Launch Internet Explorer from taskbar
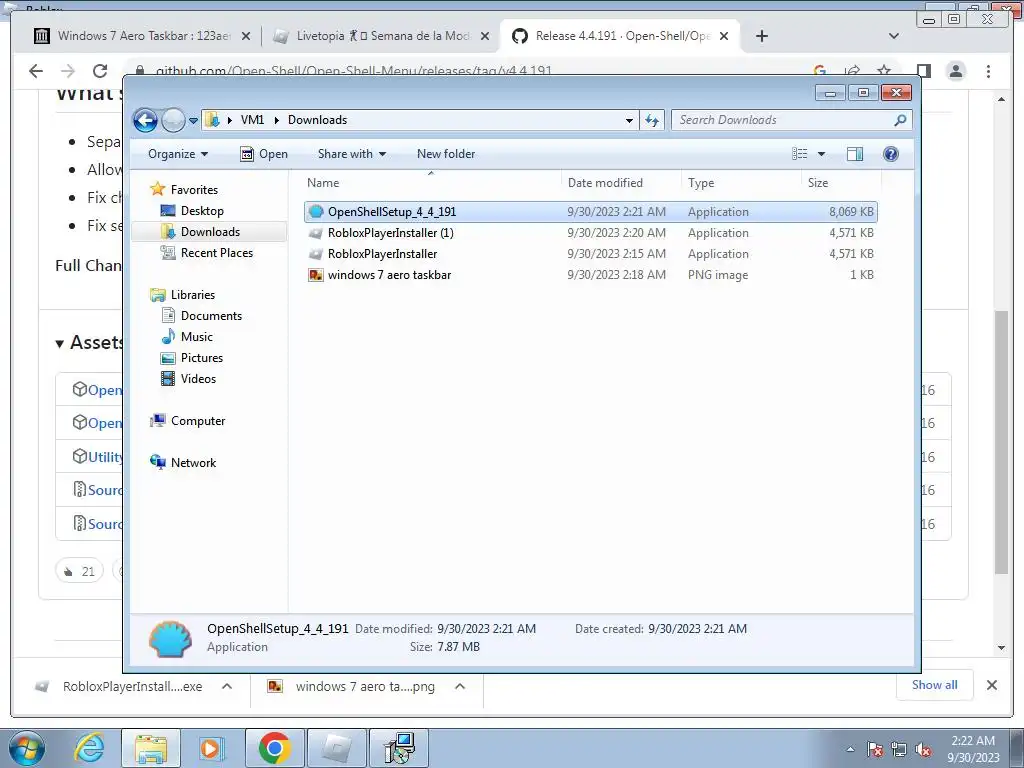Screen dimensions: 1024x768 point(89,748)
